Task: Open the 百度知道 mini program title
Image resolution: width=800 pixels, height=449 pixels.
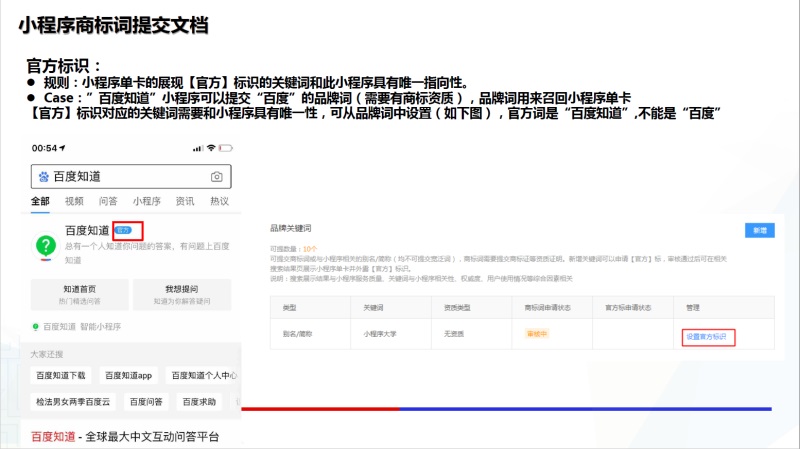Action: (87, 231)
